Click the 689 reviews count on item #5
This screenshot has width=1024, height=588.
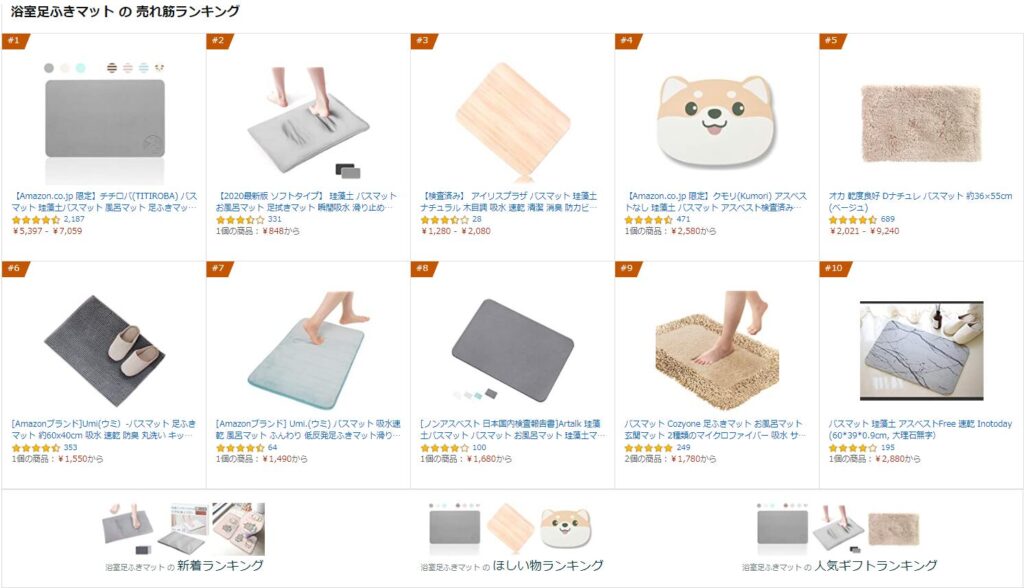click(x=888, y=220)
